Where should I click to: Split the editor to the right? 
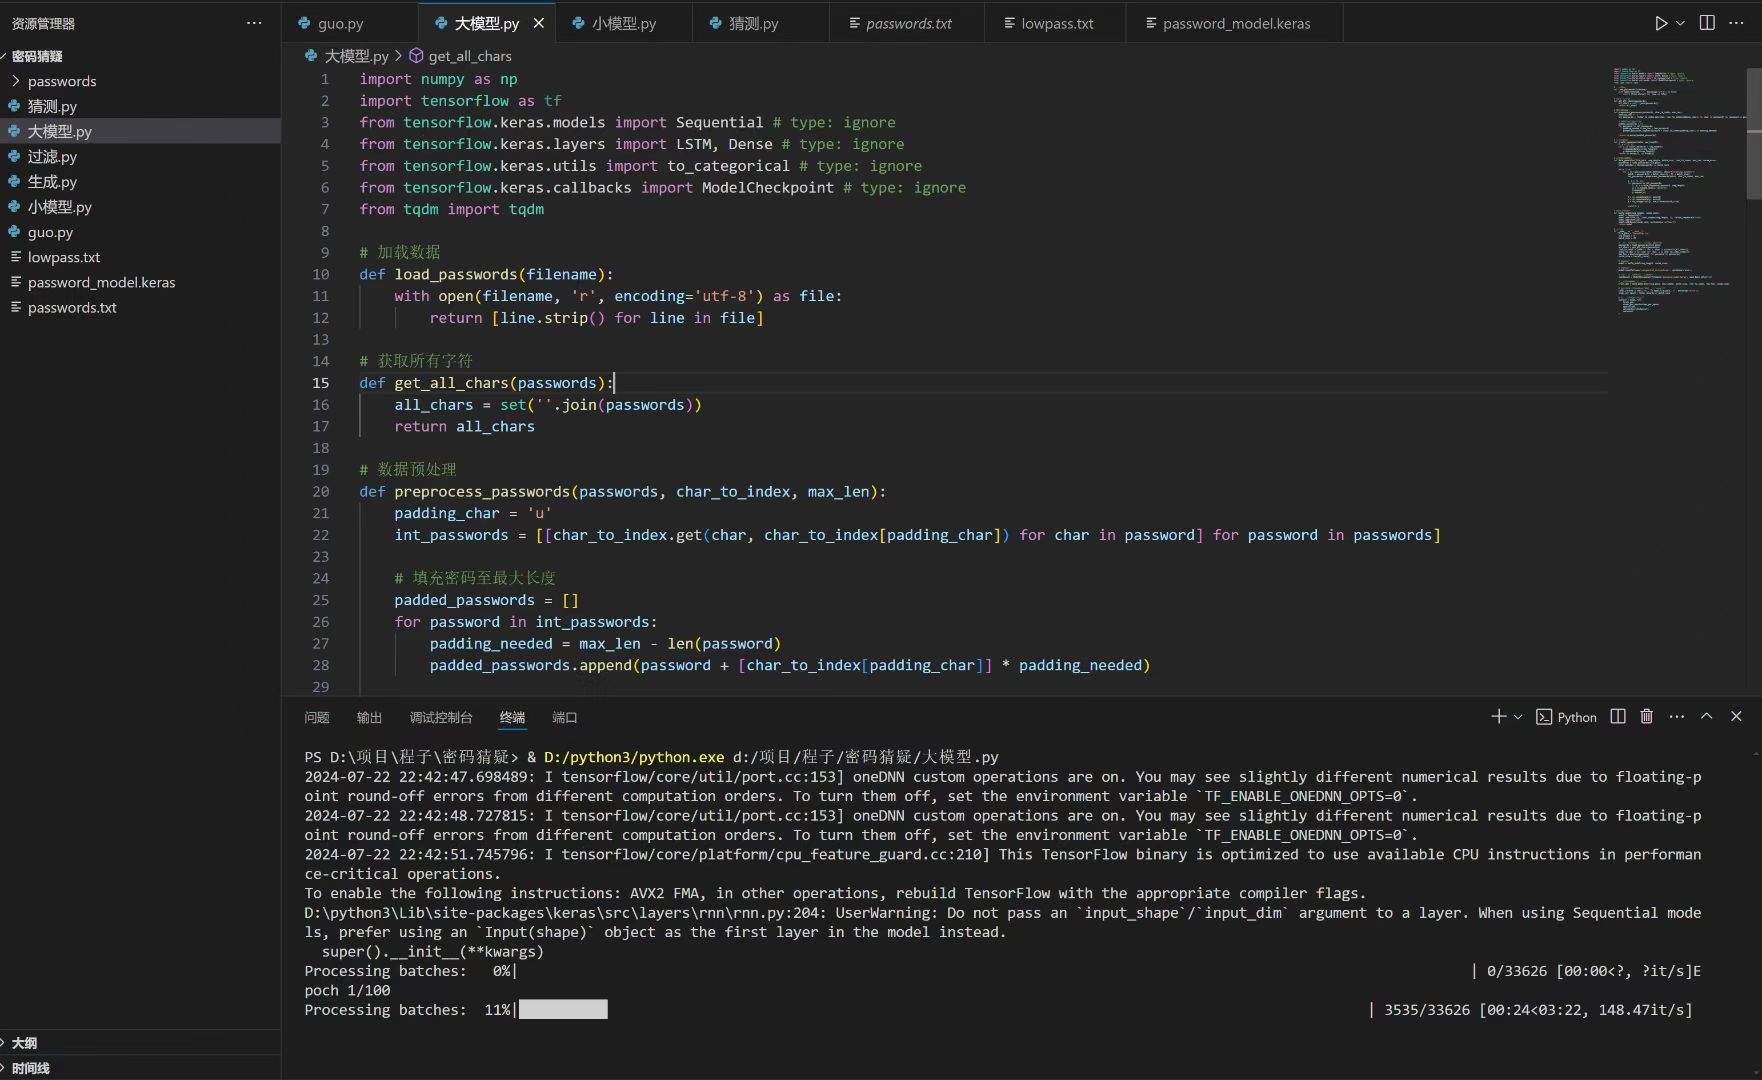point(1707,23)
